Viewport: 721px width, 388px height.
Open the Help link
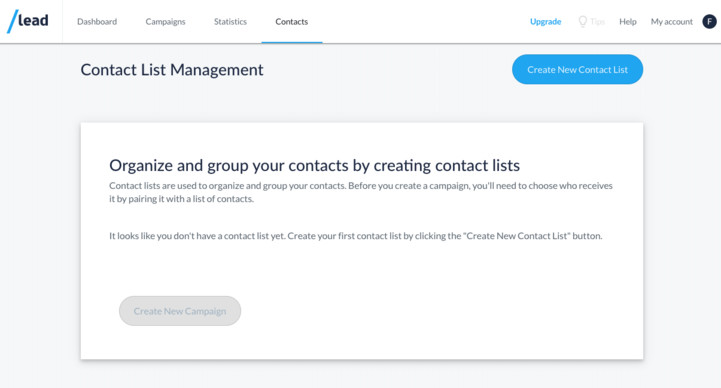pyautogui.click(x=628, y=22)
